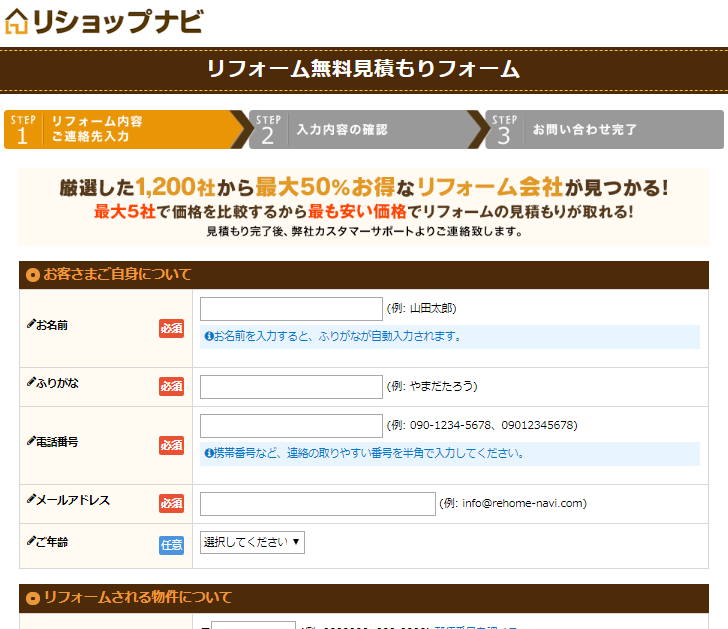Click the info icon in the phone number hint

209,454
